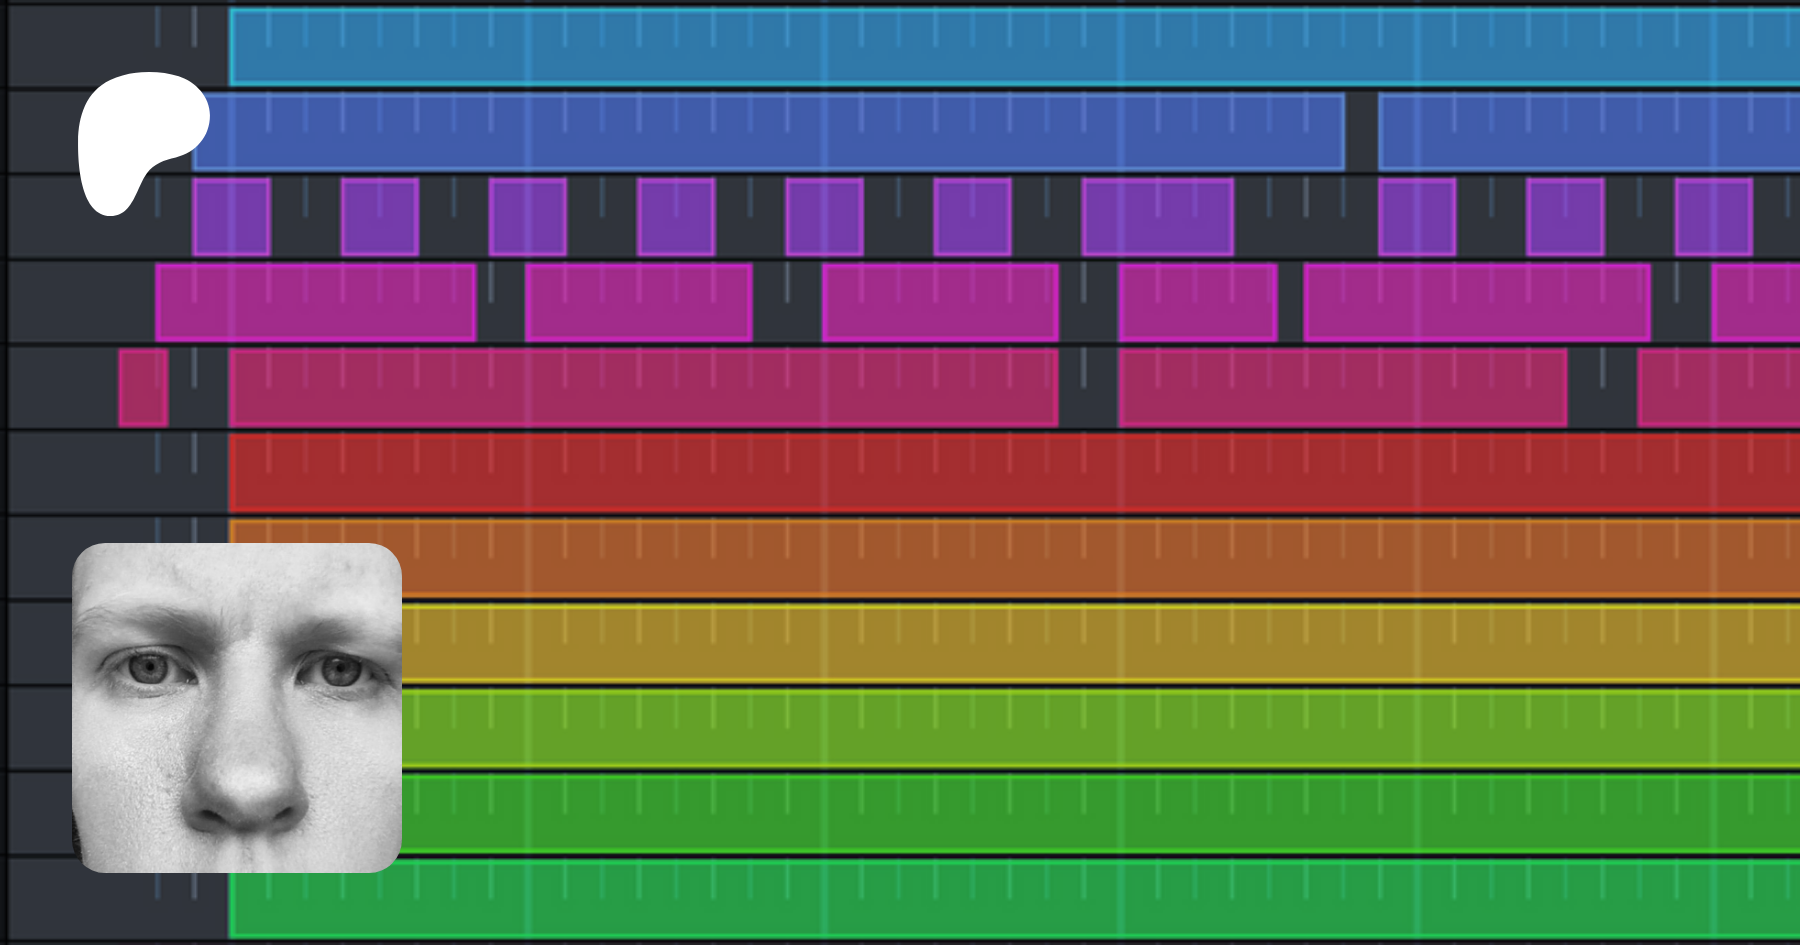
Task: Select the shortest magenta clip on the fourth track
Action: coord(1197,302)
